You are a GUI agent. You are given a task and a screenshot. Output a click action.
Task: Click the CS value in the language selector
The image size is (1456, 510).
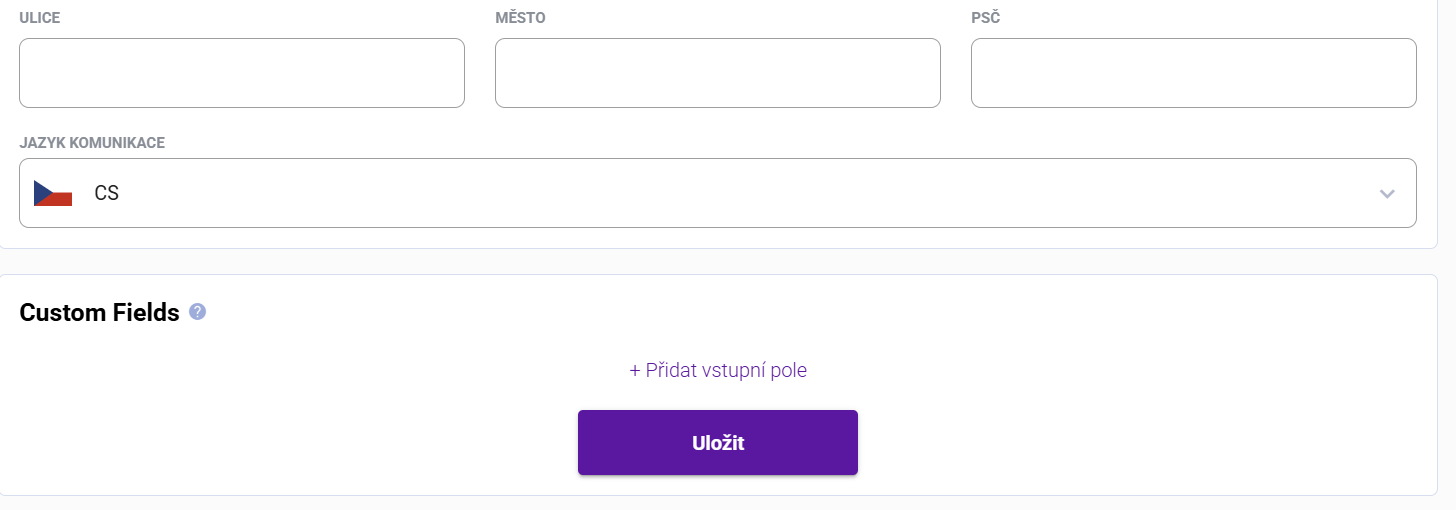[x=107, y=193]
